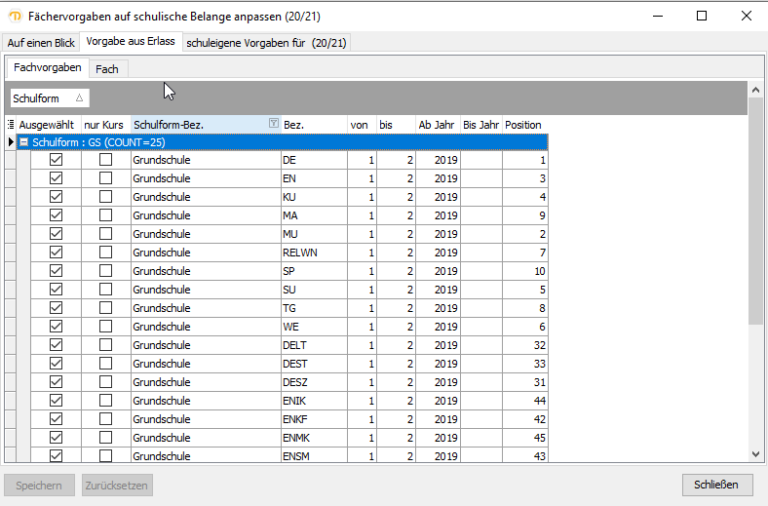Viewport: 768px width, 506px height.
Task: Select the Bez. cell containing RELWN
Action: tap(312, 253)
